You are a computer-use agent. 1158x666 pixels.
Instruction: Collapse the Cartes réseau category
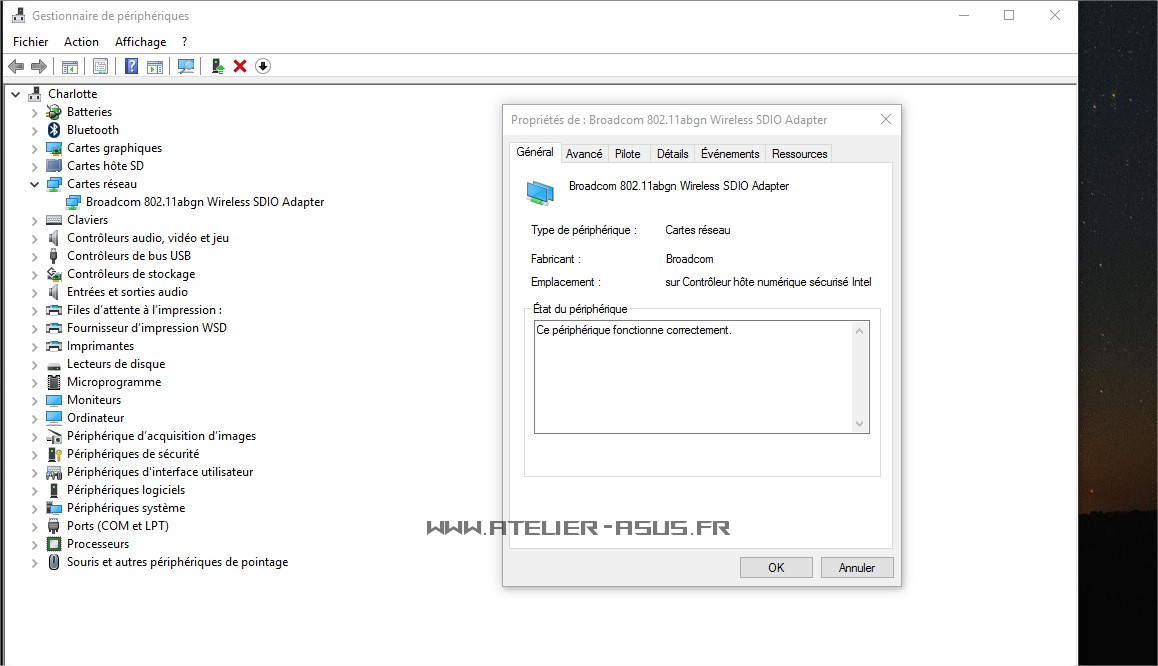click(x=34, y=184)
